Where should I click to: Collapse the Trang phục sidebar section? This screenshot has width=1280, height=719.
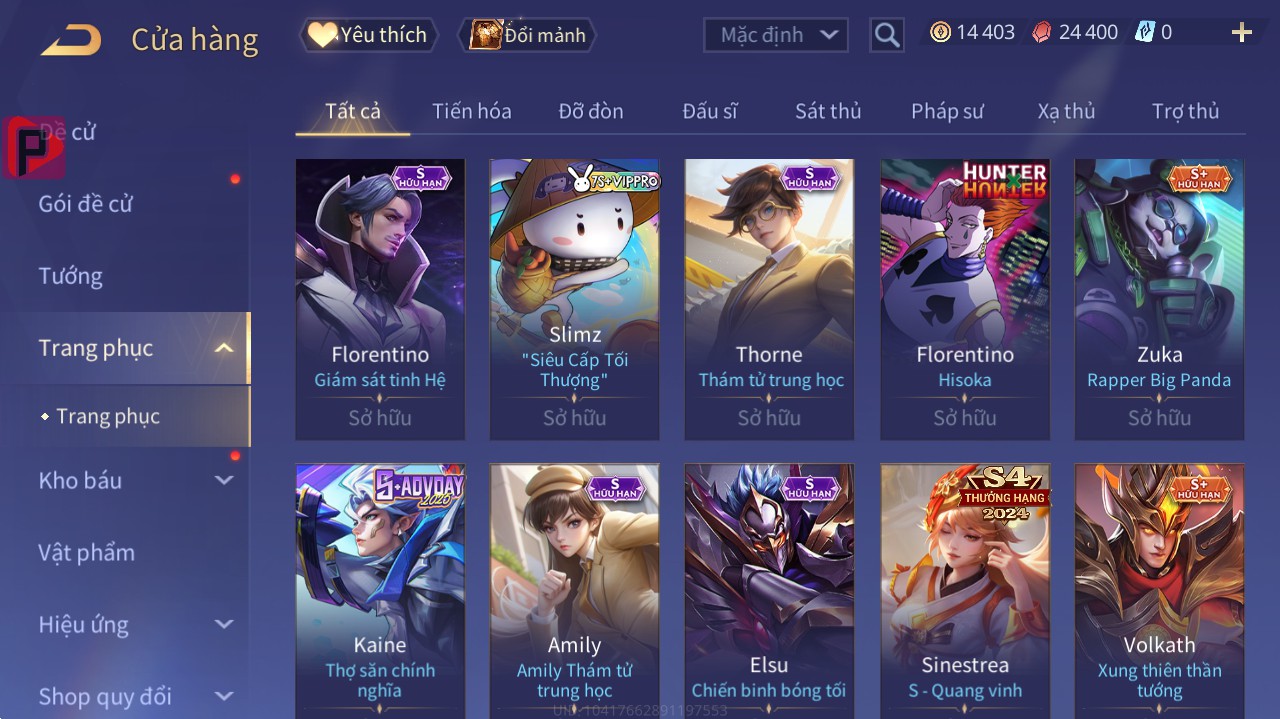pos(224,348)
